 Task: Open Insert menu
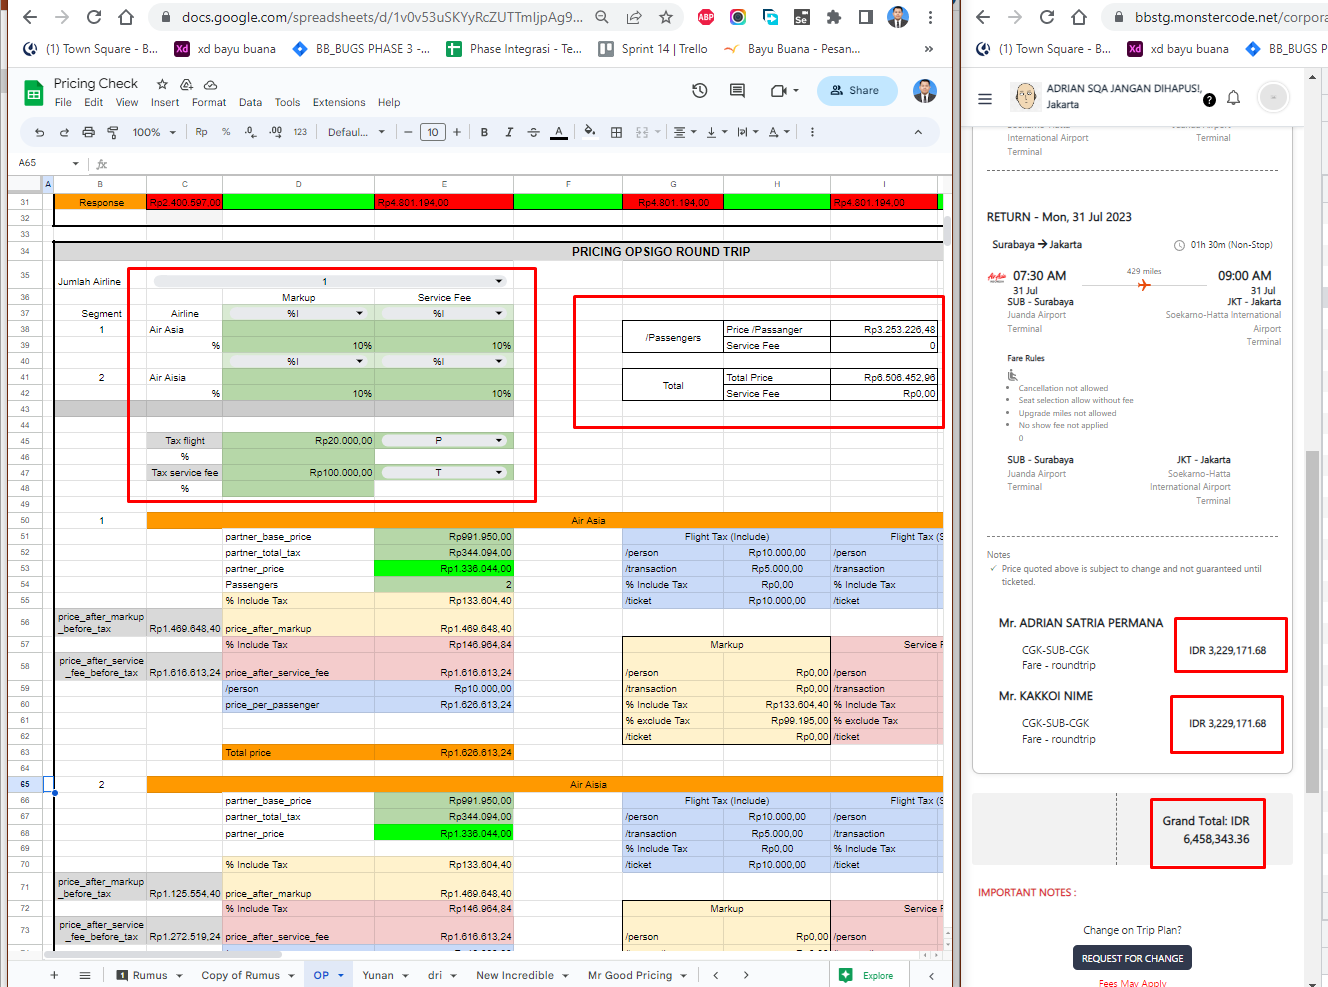165,102
